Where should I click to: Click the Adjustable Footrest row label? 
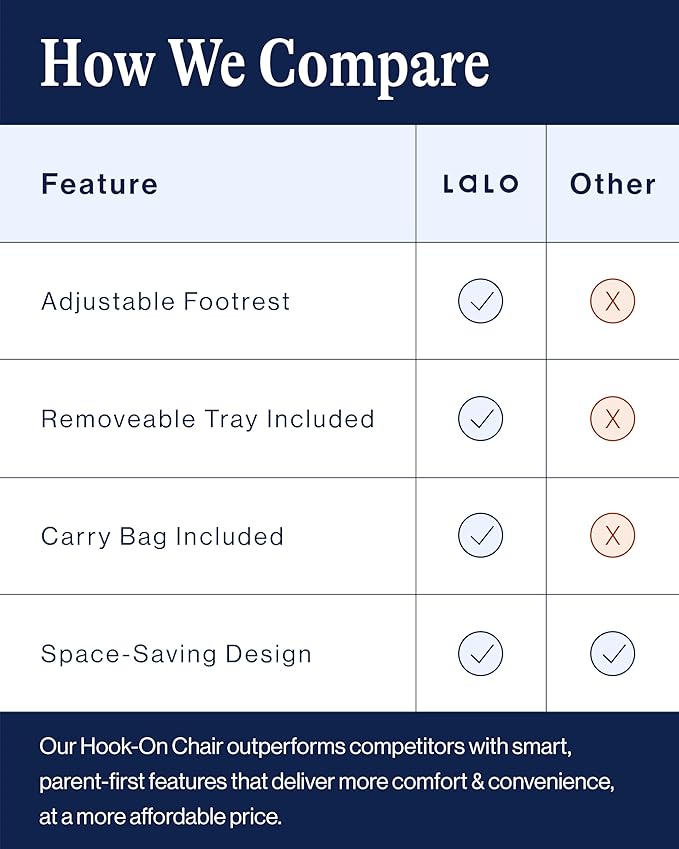tap(166, 302)
